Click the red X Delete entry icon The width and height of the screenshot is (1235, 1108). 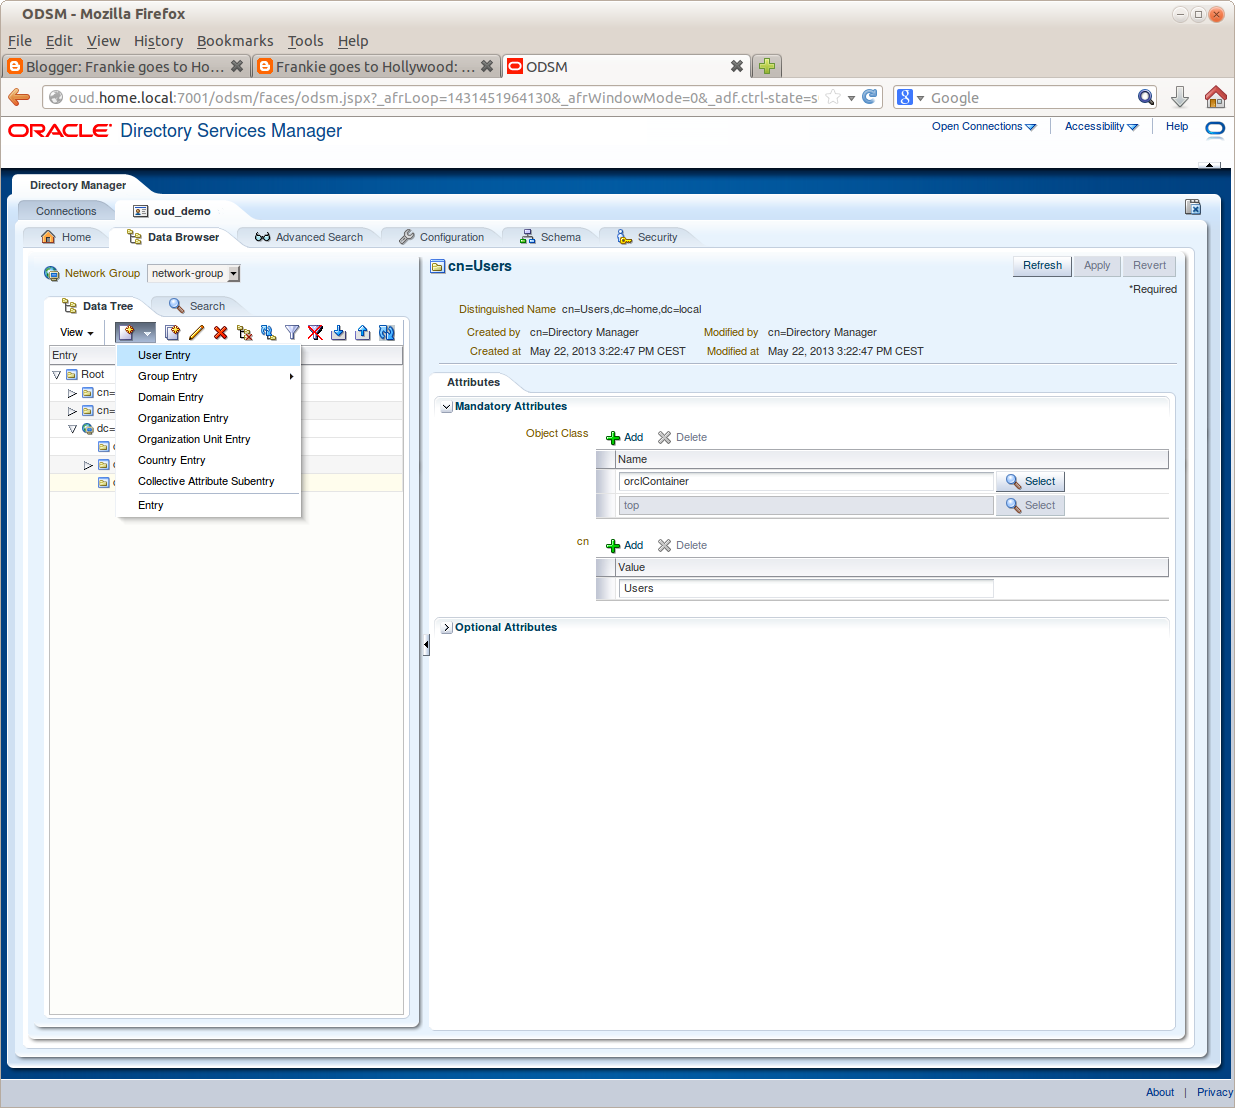coord(220,333)
